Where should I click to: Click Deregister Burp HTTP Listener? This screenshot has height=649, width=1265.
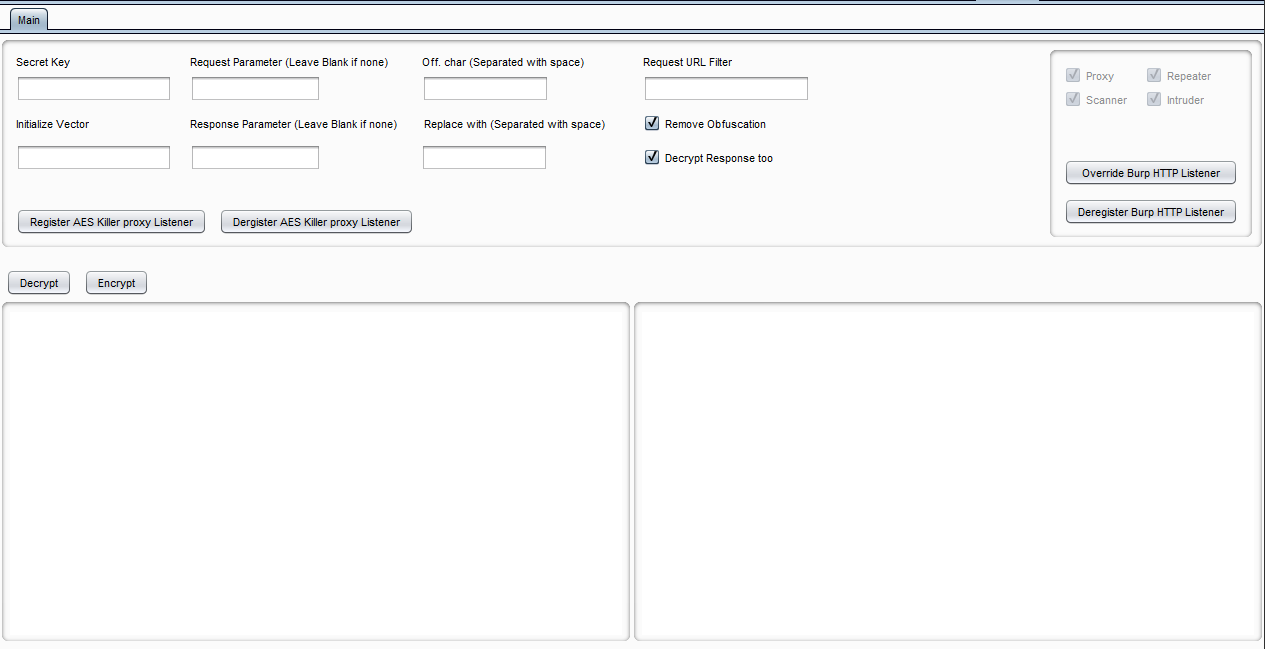[1150, 211]
